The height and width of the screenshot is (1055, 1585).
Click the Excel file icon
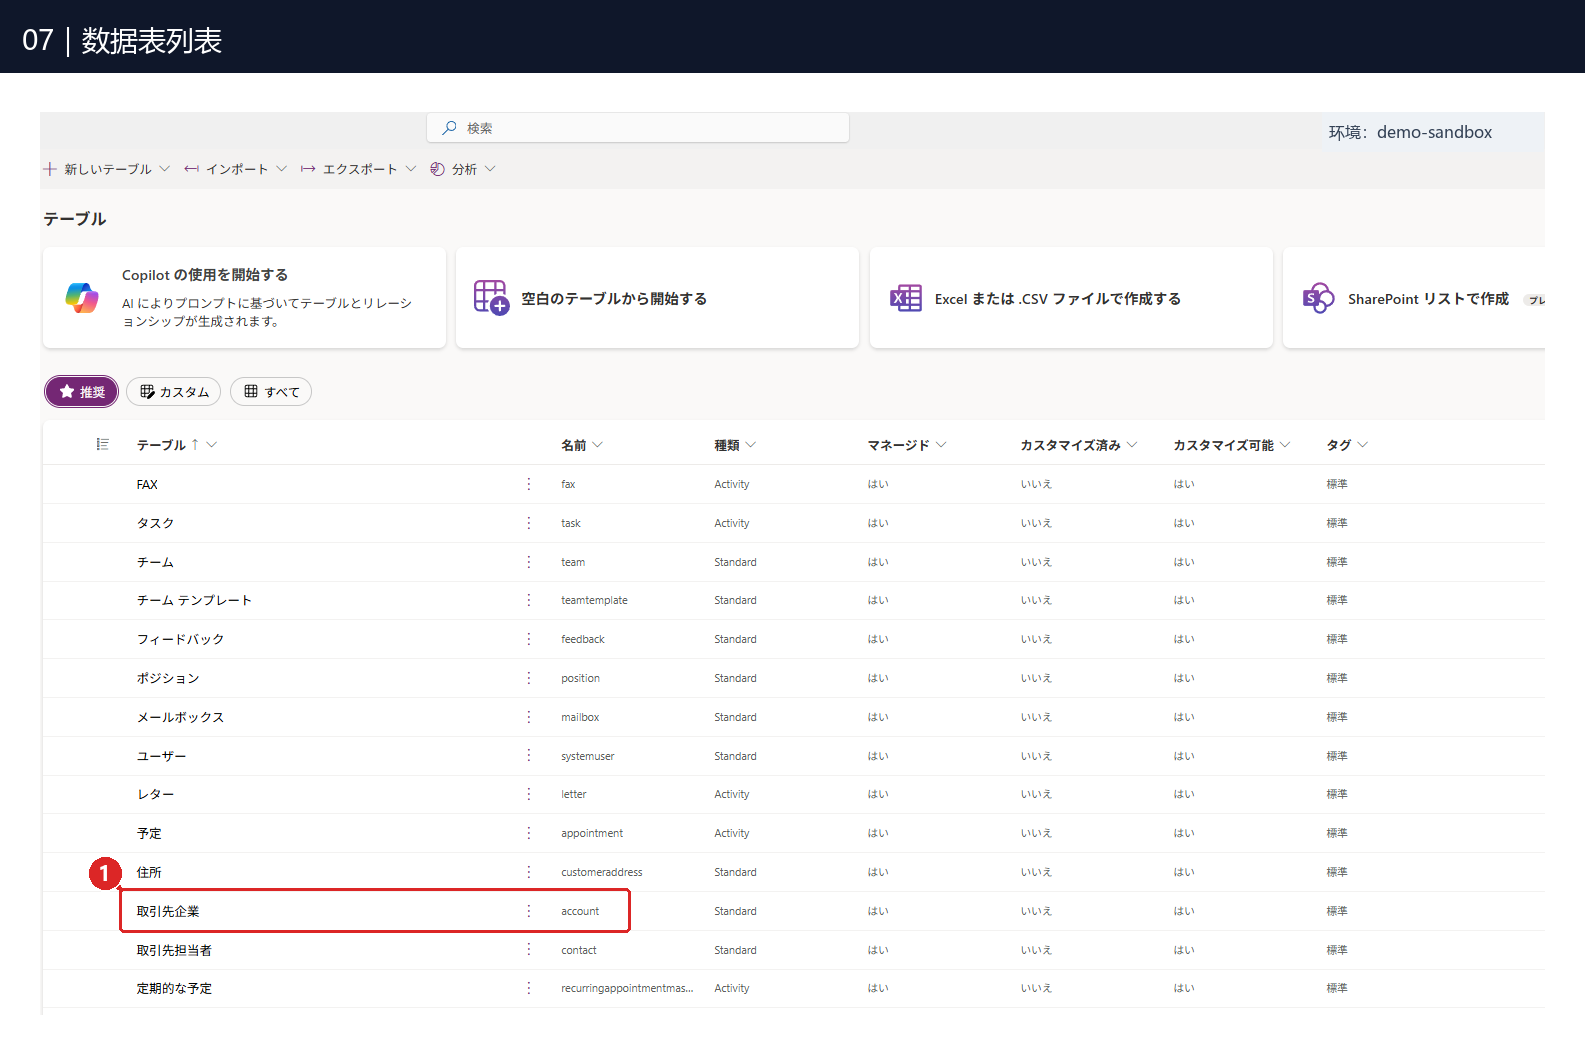click(x=906, y=298)
